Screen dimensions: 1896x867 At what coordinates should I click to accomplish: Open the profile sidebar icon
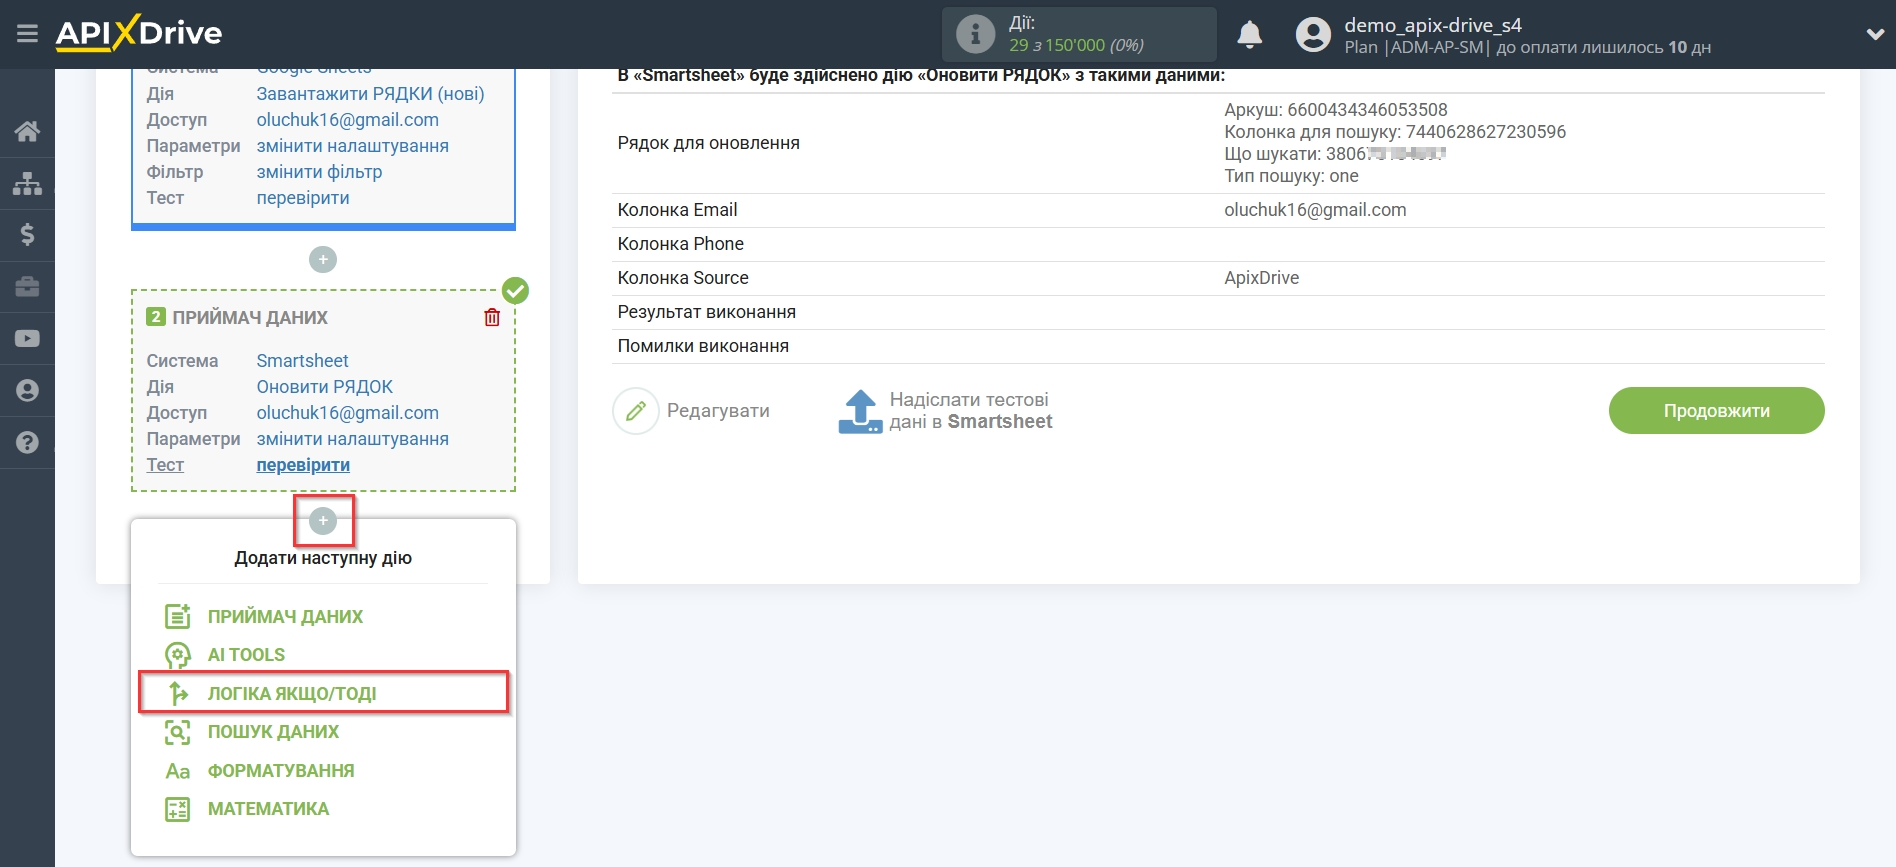click(27, 391)
